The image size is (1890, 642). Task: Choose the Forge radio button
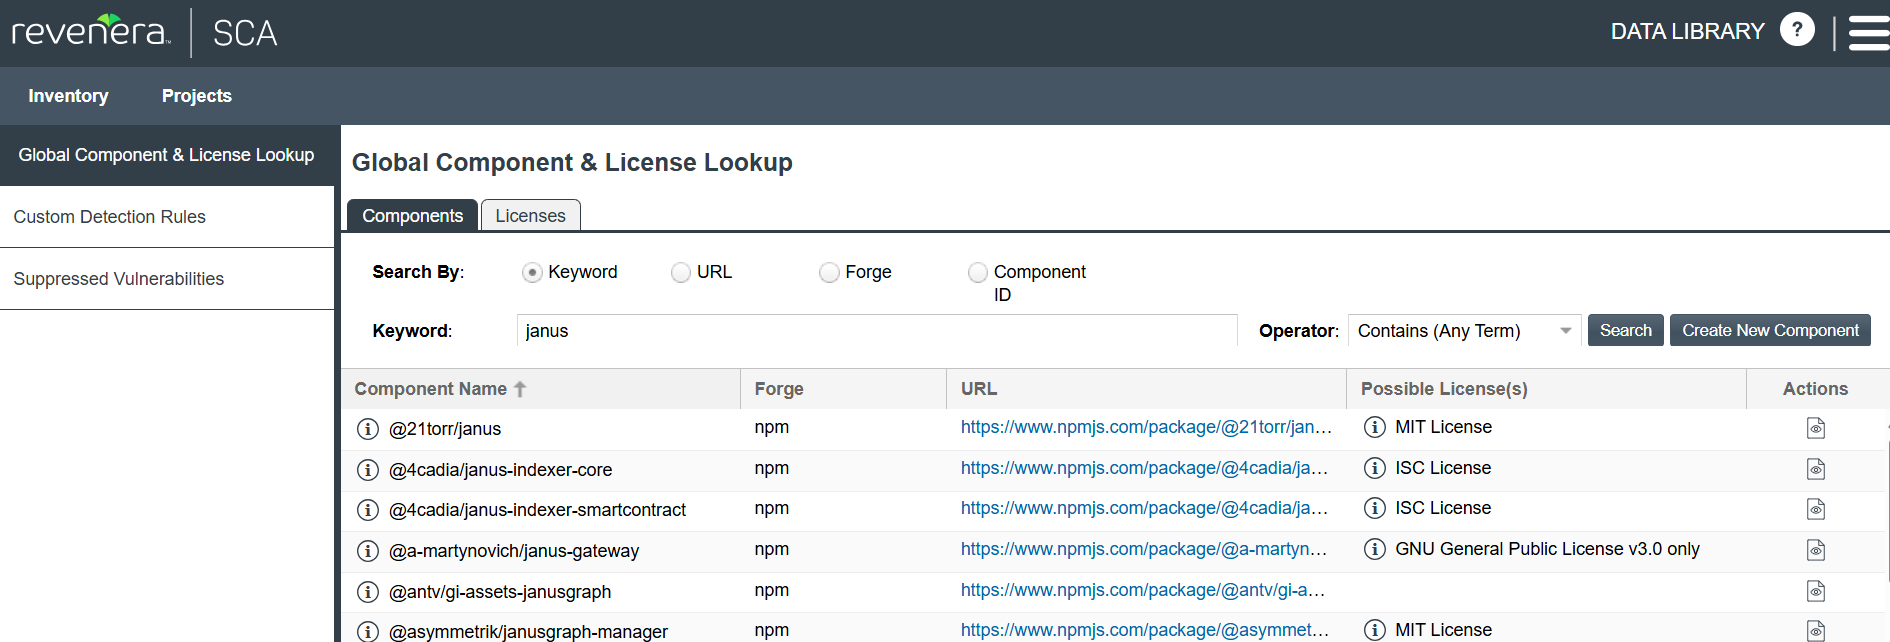click(x=829, y=273)
